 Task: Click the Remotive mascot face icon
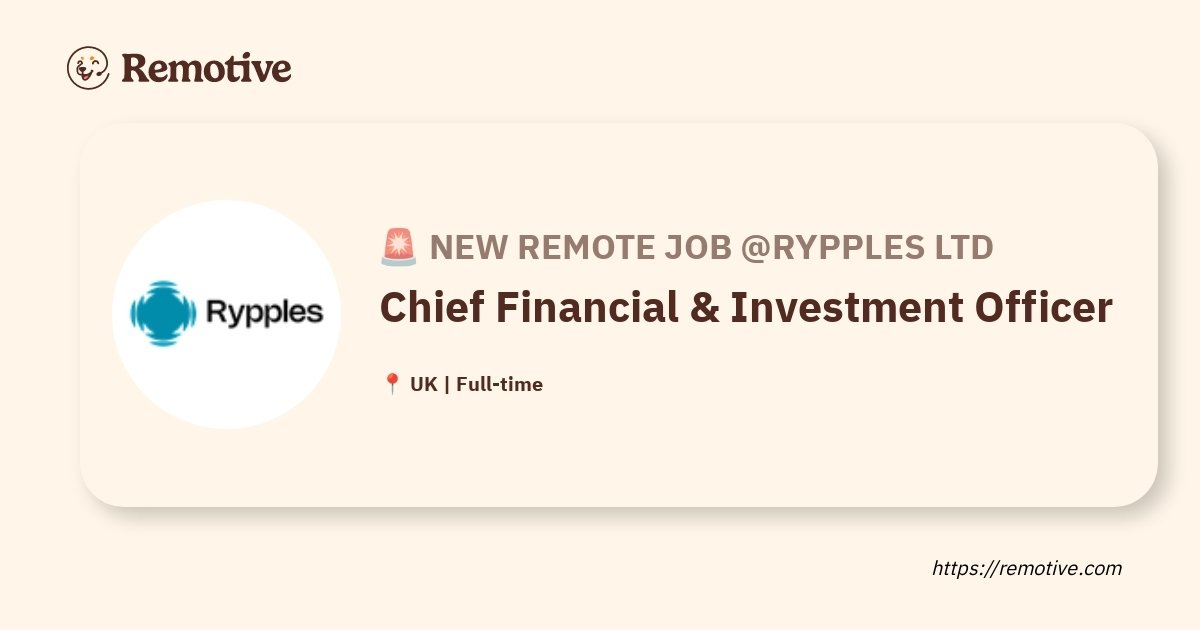click(x=88, y=68)
